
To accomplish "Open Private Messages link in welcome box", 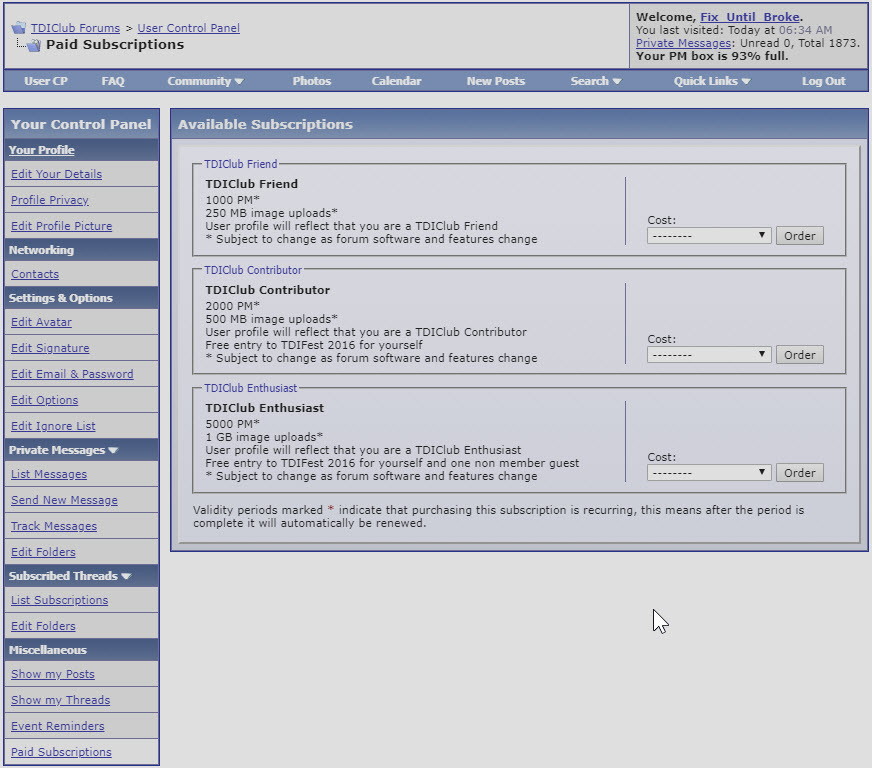I will point(683,43).
